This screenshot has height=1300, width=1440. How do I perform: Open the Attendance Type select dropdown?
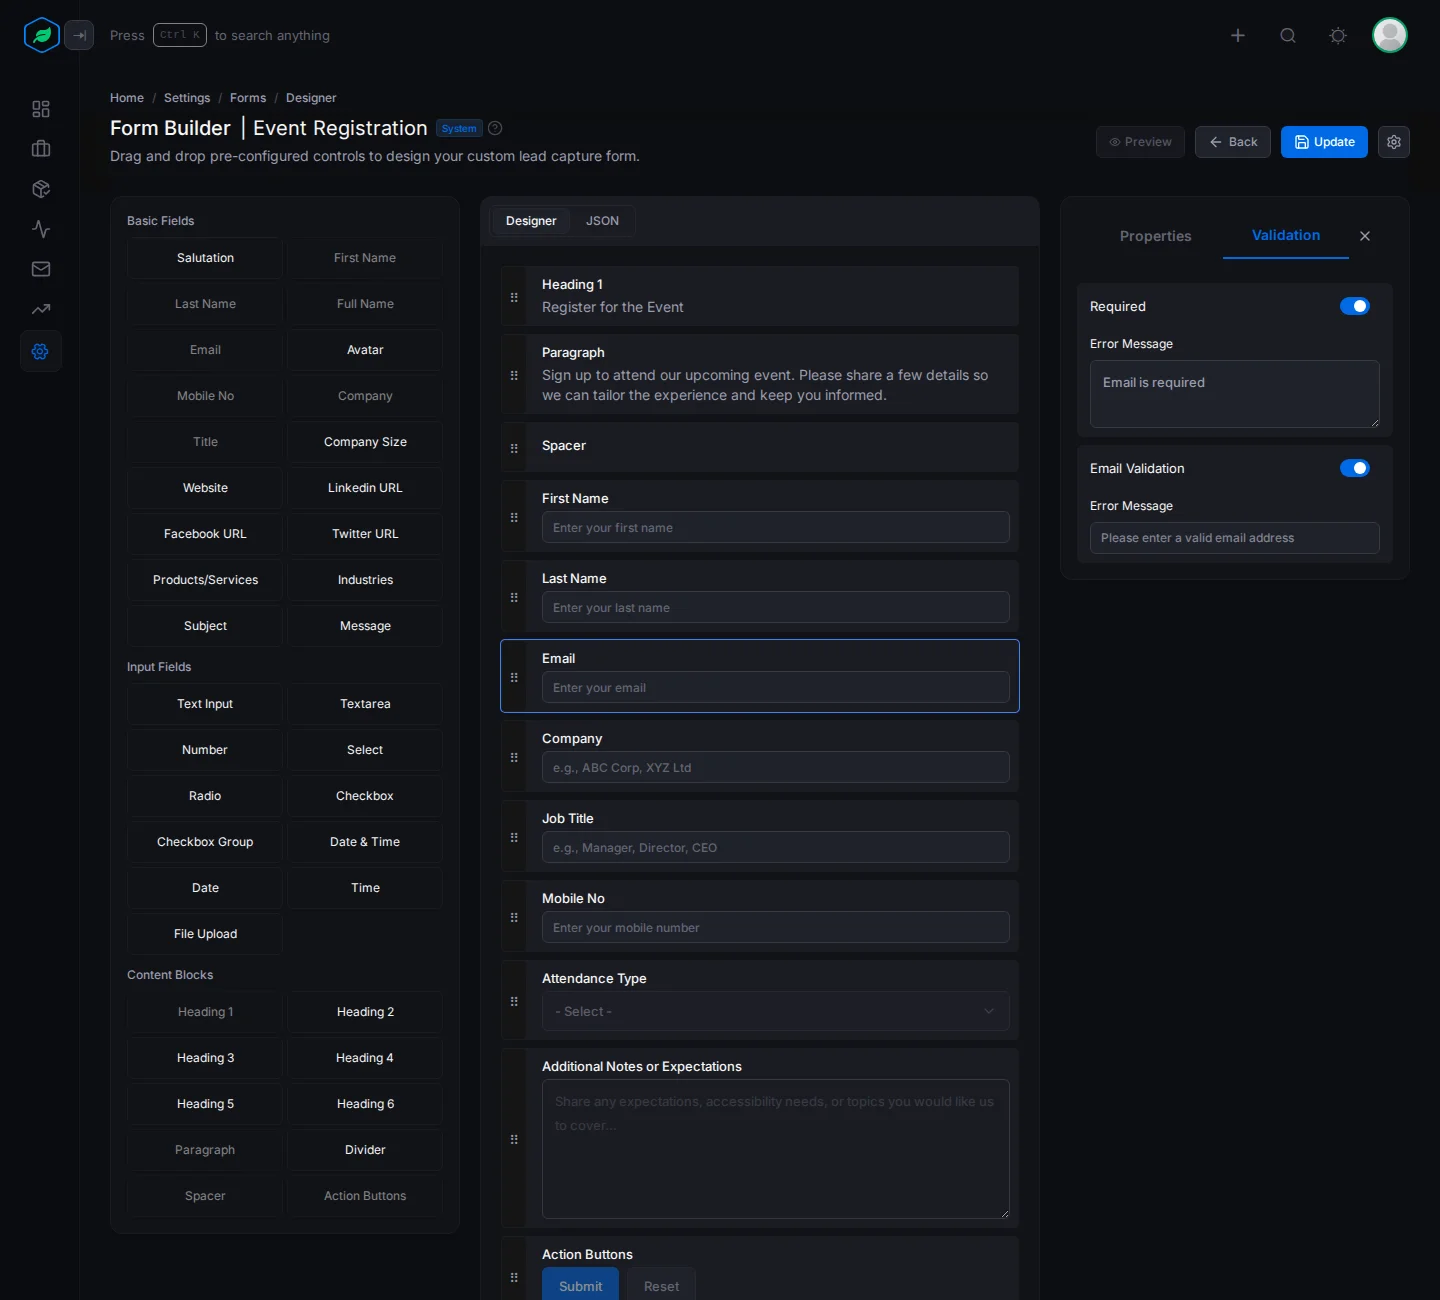click(776, 1011)
